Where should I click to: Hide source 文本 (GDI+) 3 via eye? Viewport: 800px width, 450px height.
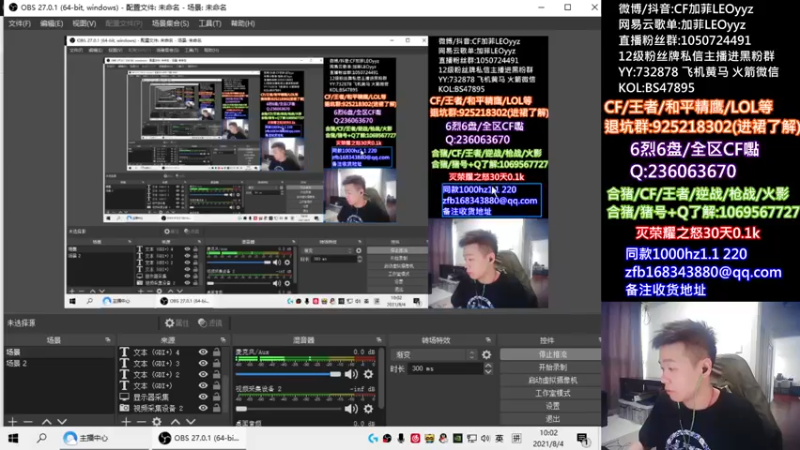pyautogui.click(x=203, y=363)
